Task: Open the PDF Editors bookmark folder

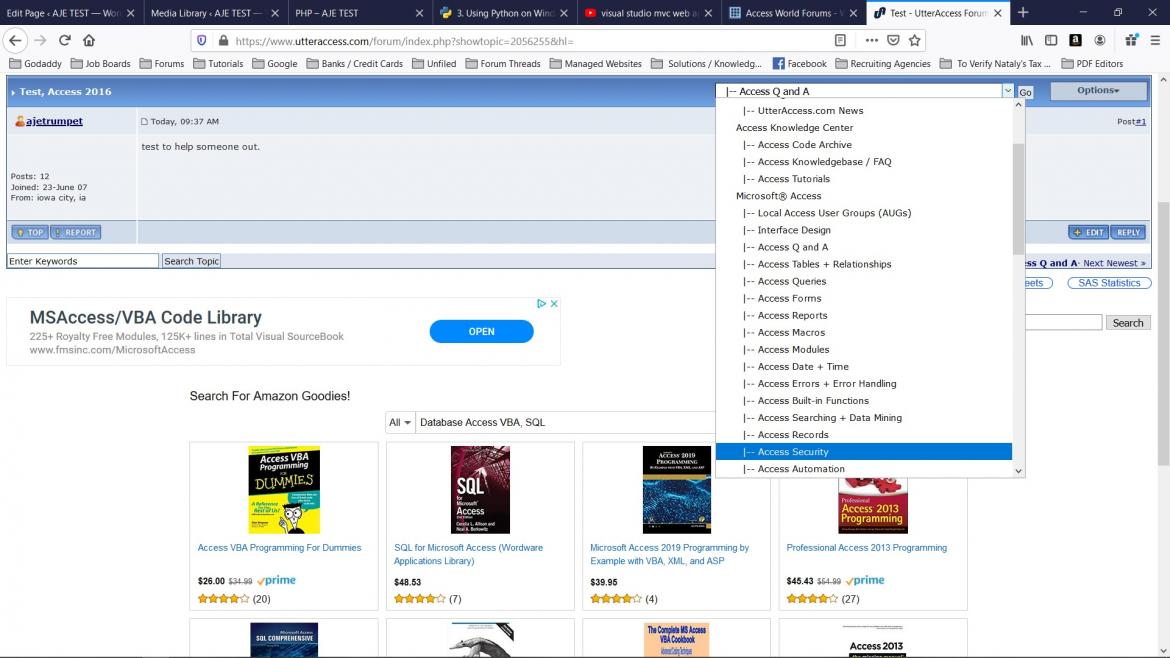Action: point(1092,63)
